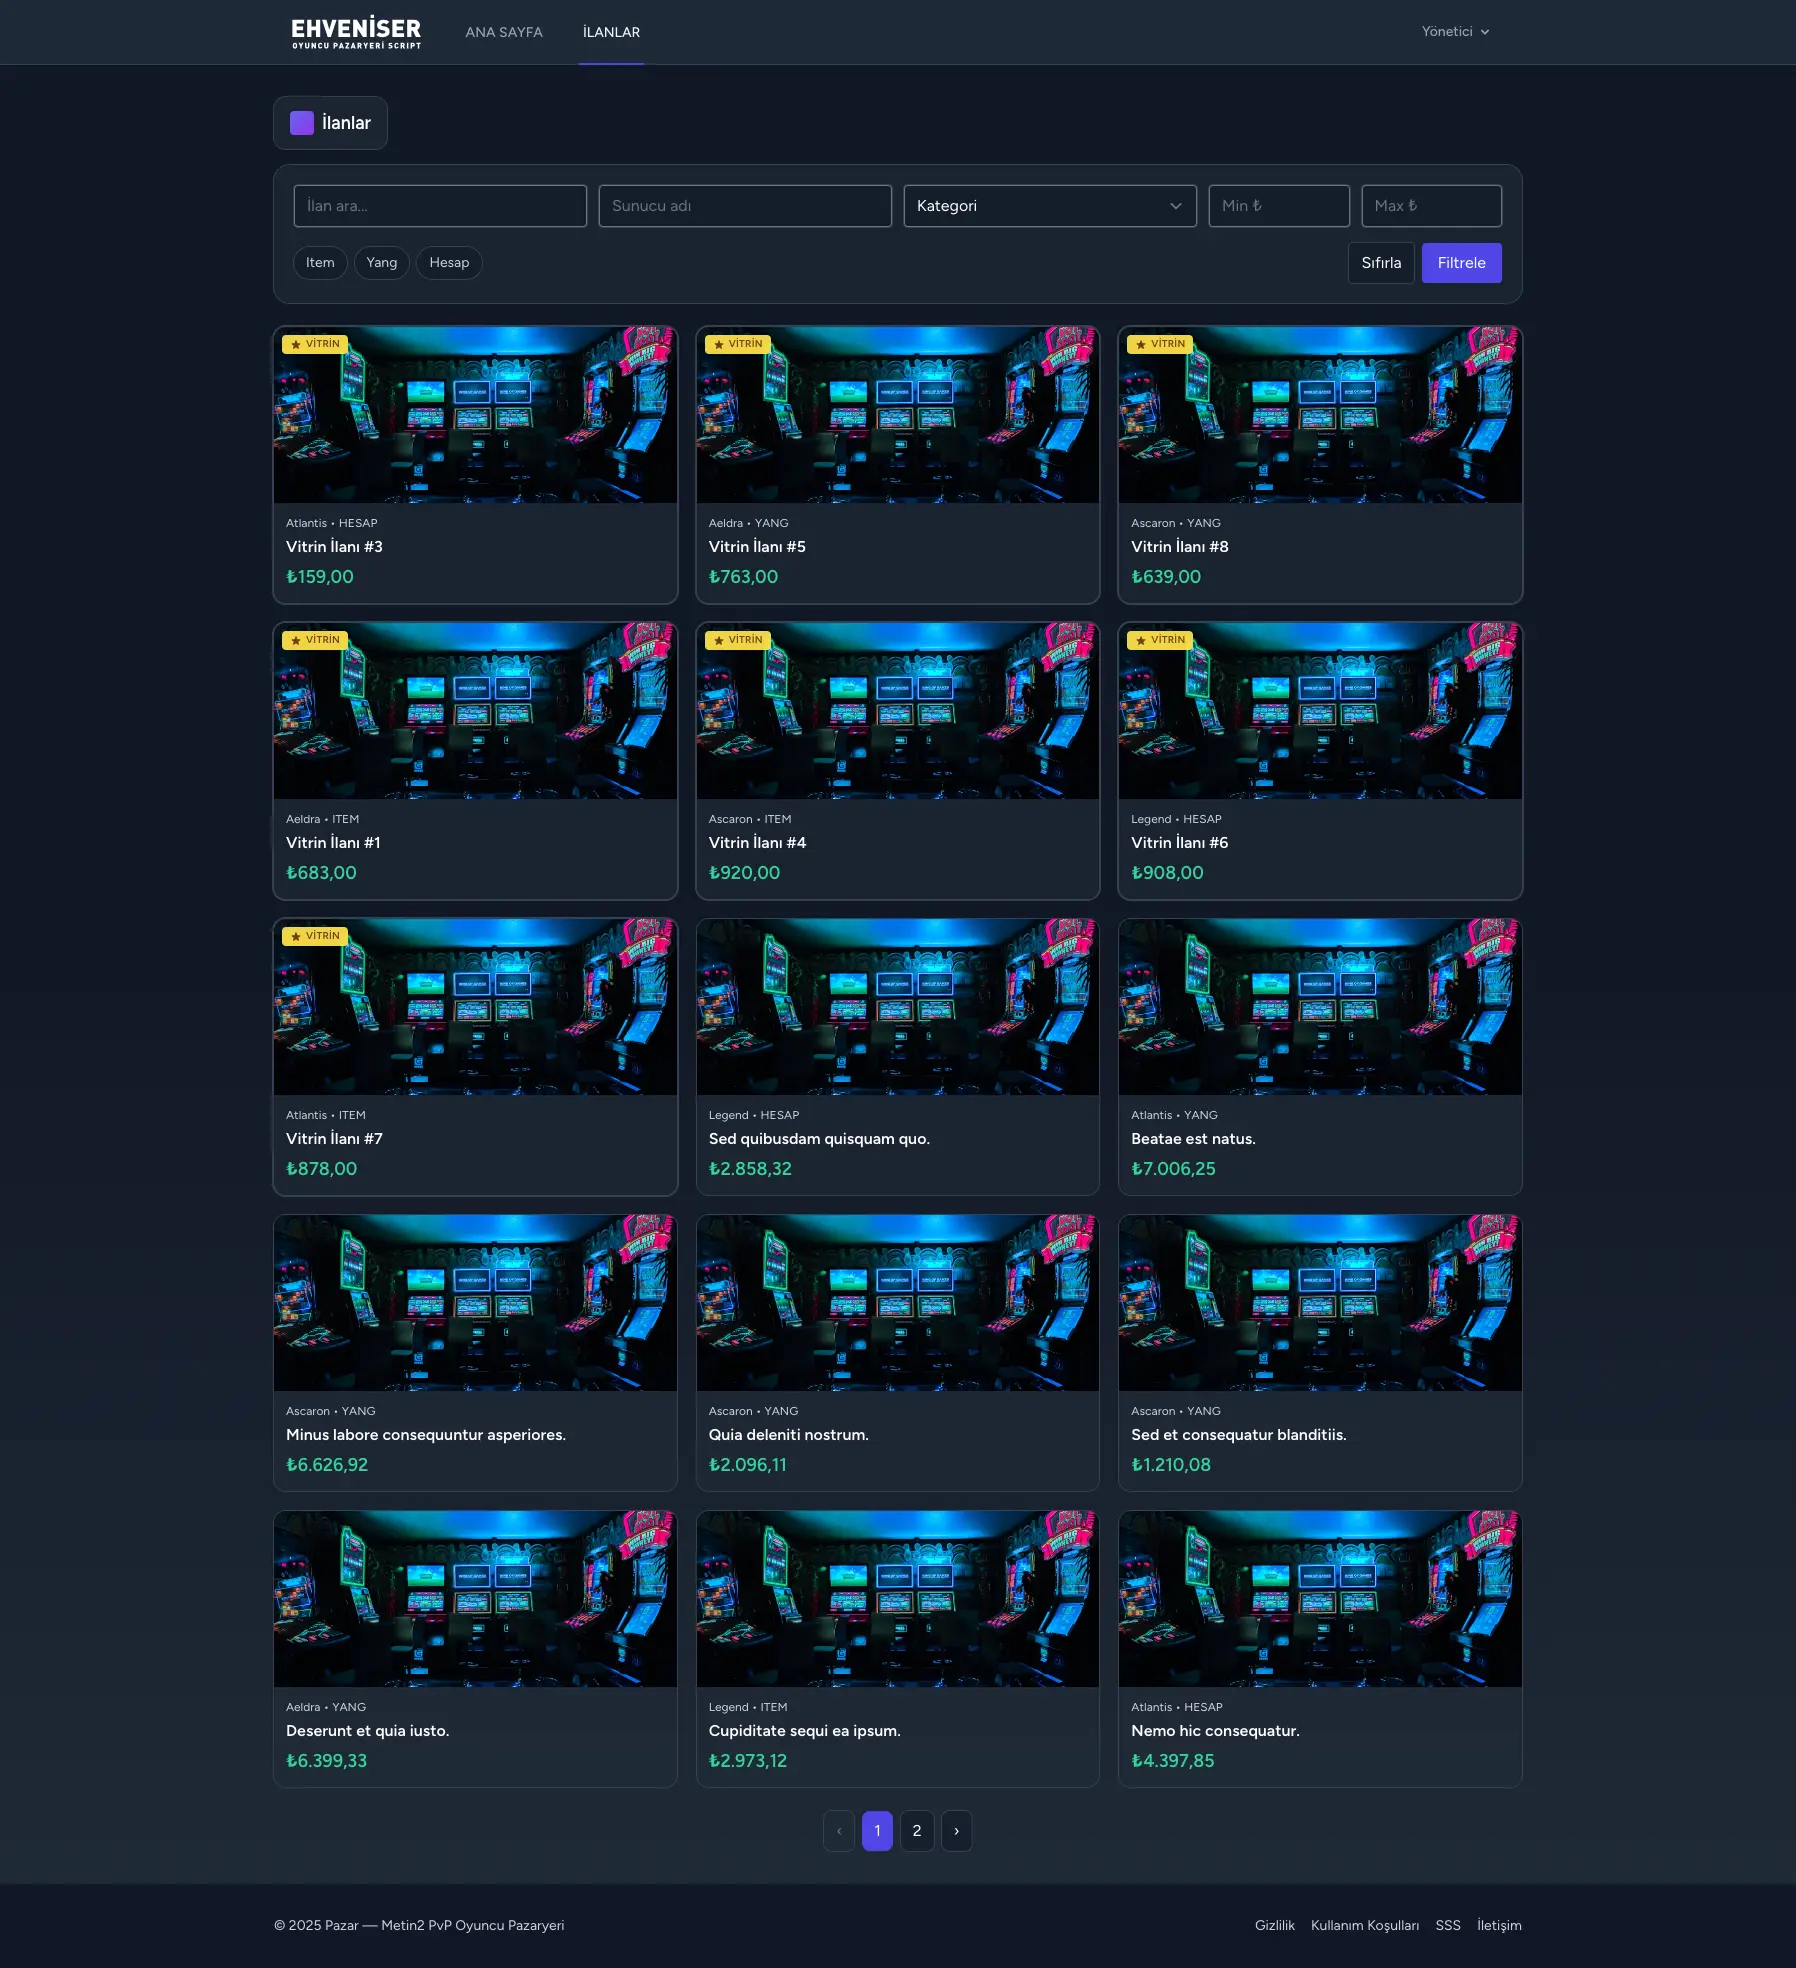Click the EHVENISER site logo
Viewport: 1796px width, 1968px height.
point(356,32)
